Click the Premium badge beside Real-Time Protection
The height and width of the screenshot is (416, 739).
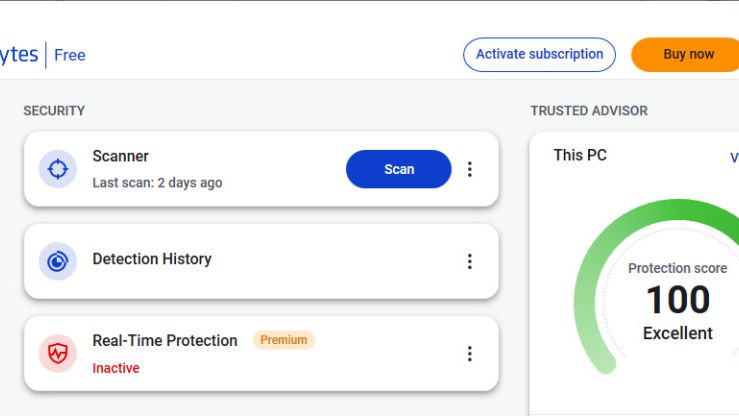click(x=284, y=340)
